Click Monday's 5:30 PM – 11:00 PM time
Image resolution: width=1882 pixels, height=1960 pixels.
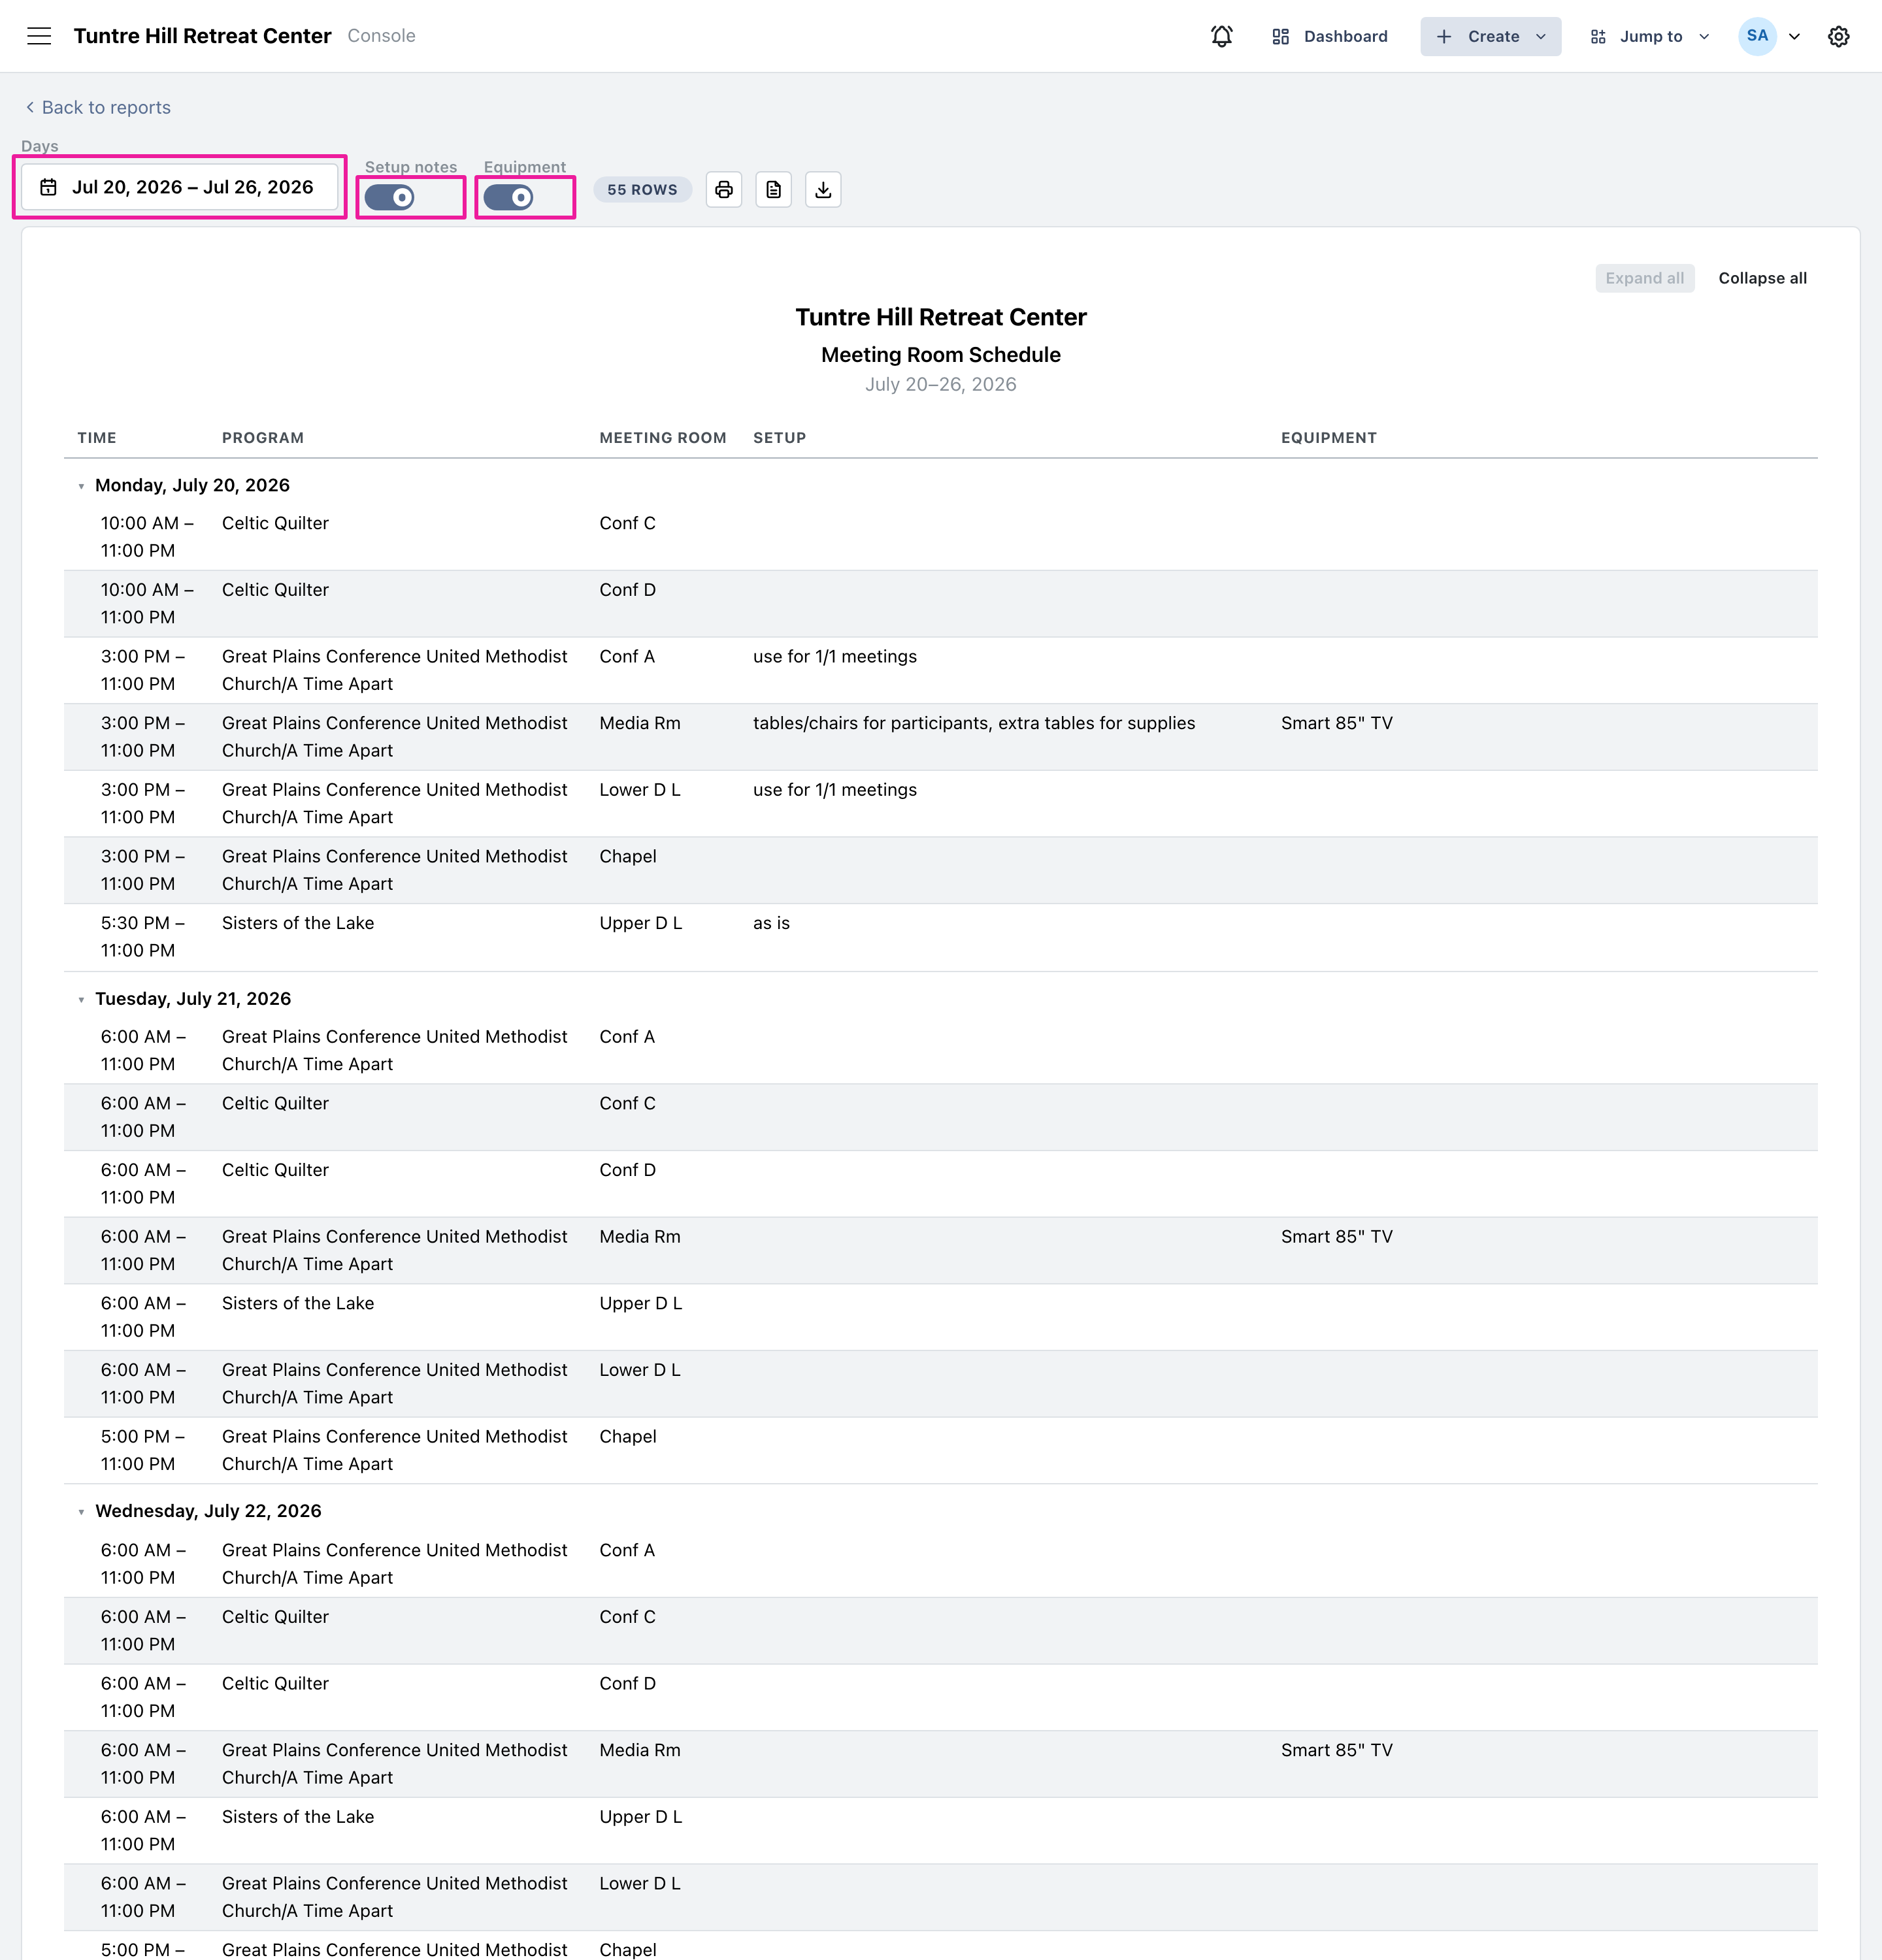point(143,937)
